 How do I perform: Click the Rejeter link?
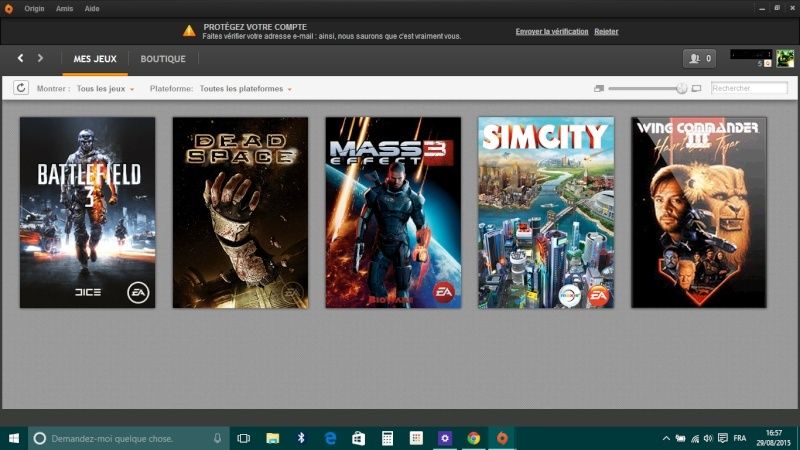tap(606, 32)
